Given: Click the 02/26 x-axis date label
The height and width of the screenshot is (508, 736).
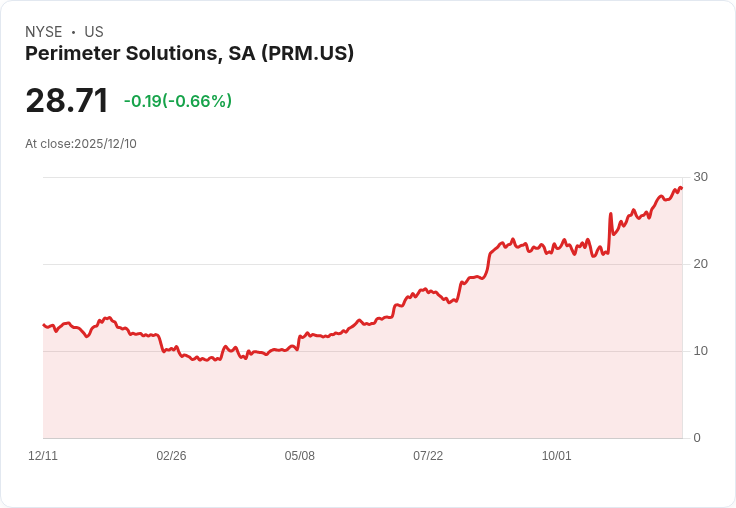Looking at the screenshot, I should pos(171,456).
